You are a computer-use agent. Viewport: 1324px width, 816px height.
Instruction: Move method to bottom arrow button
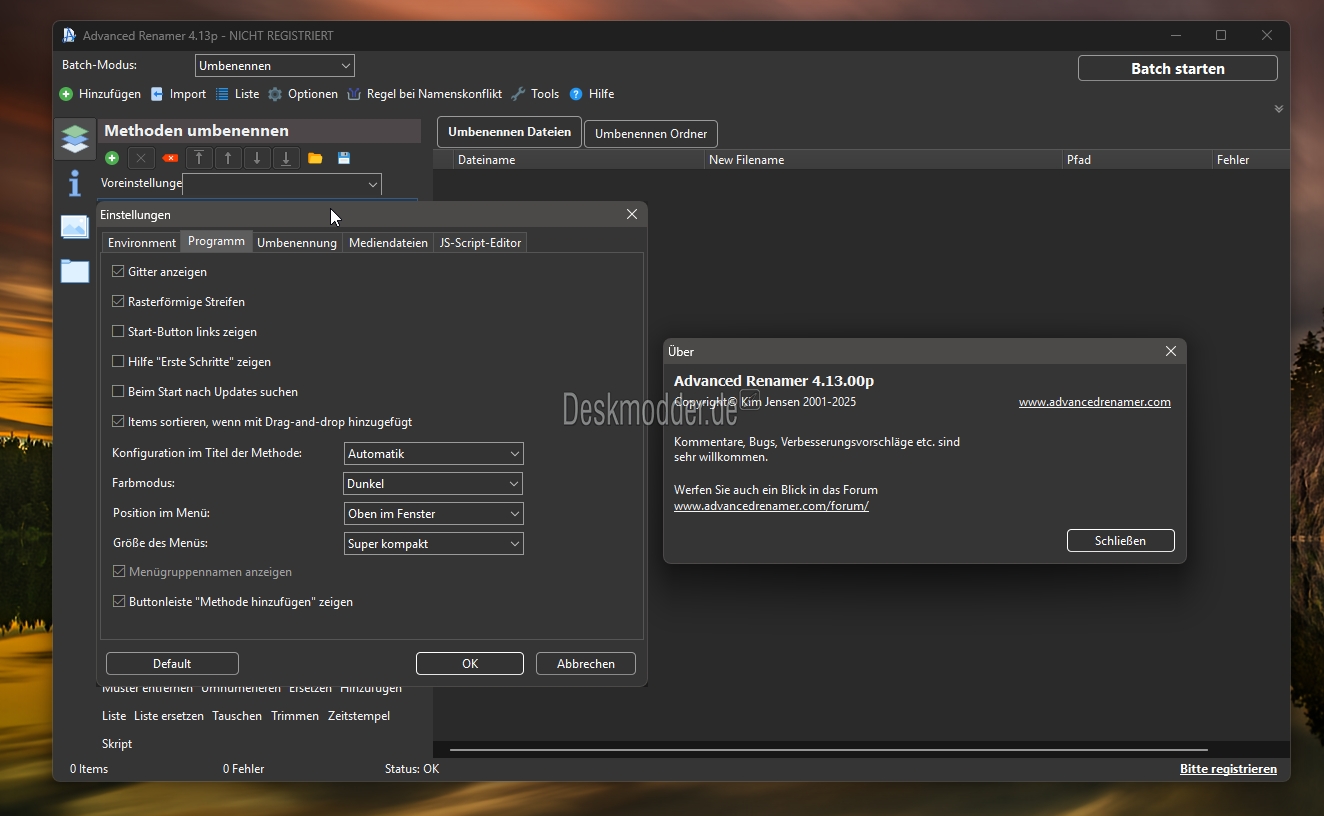[x=286, y=158]
